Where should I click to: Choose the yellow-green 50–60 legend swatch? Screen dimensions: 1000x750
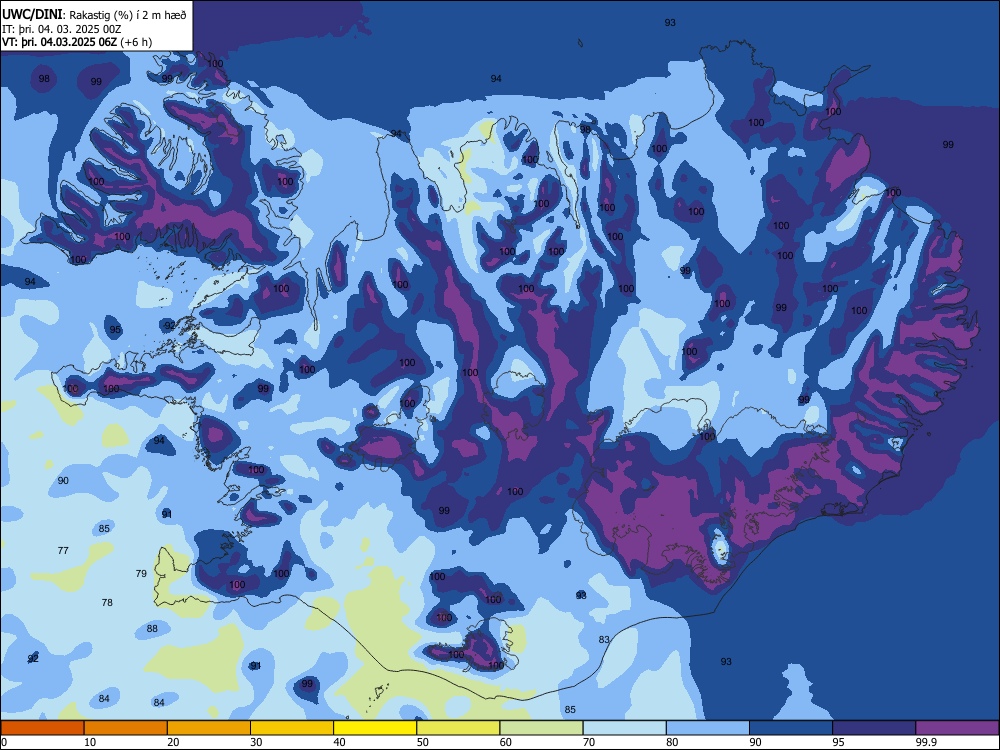[x=458, y=728]
